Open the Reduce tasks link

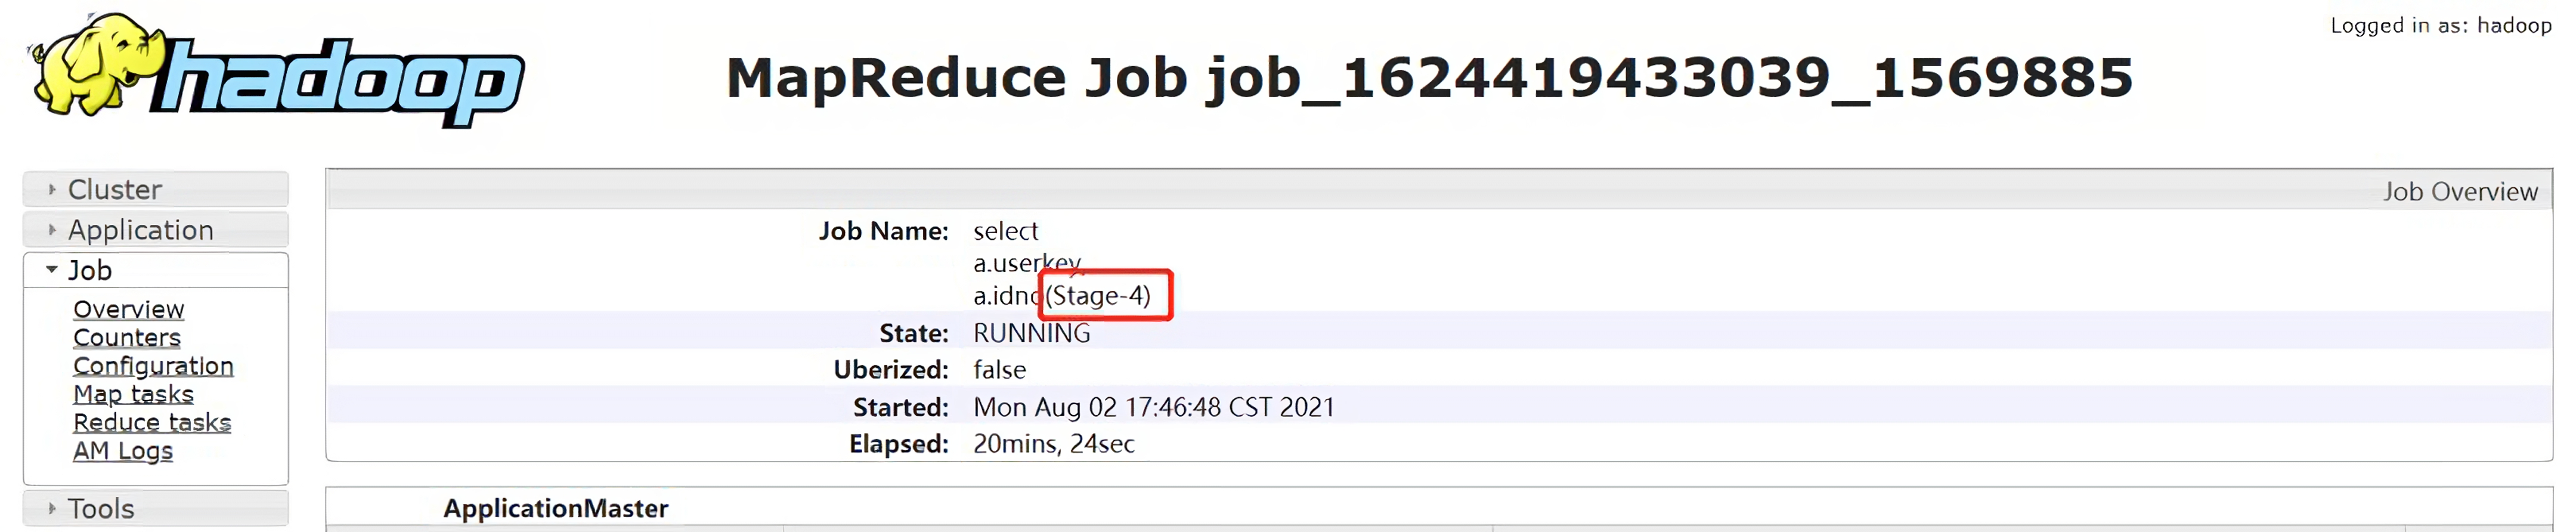pyautogui.click(x=152, y=422)
